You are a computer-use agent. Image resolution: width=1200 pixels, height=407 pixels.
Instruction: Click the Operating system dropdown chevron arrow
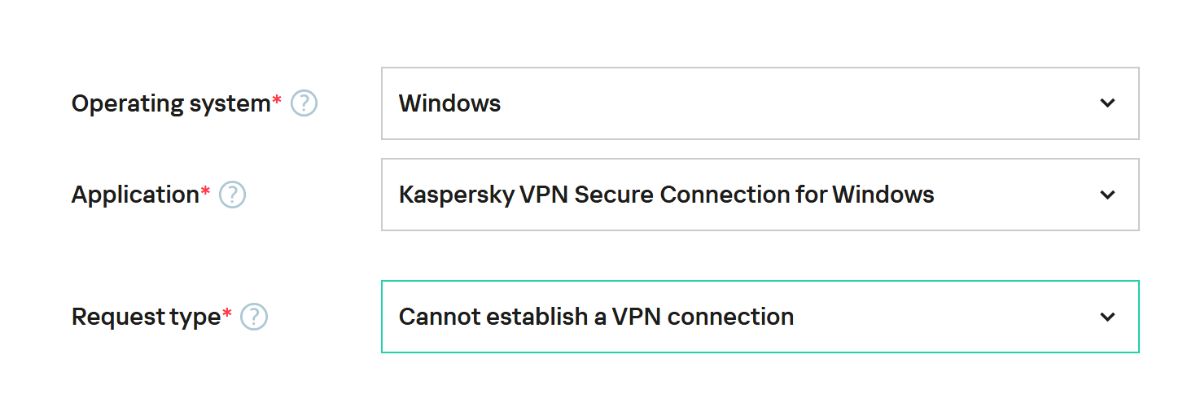tap(1107, 103)
